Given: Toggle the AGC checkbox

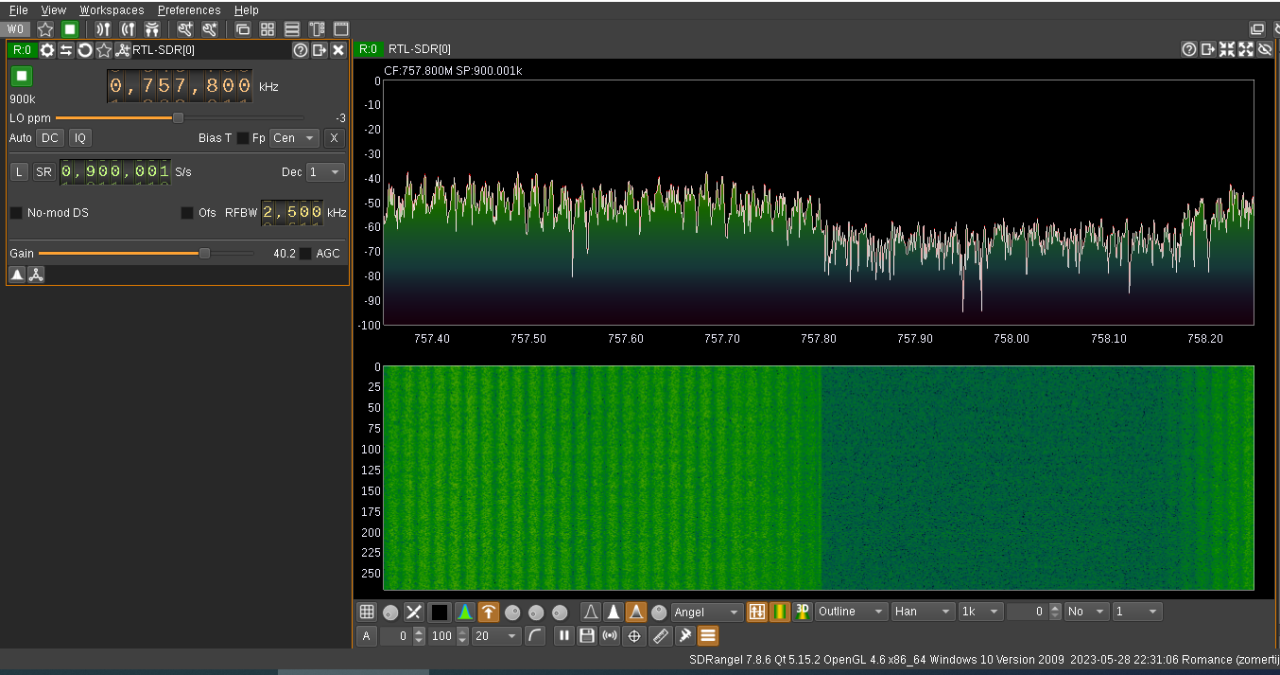Looking at the screenshot, I should (305, 254).
